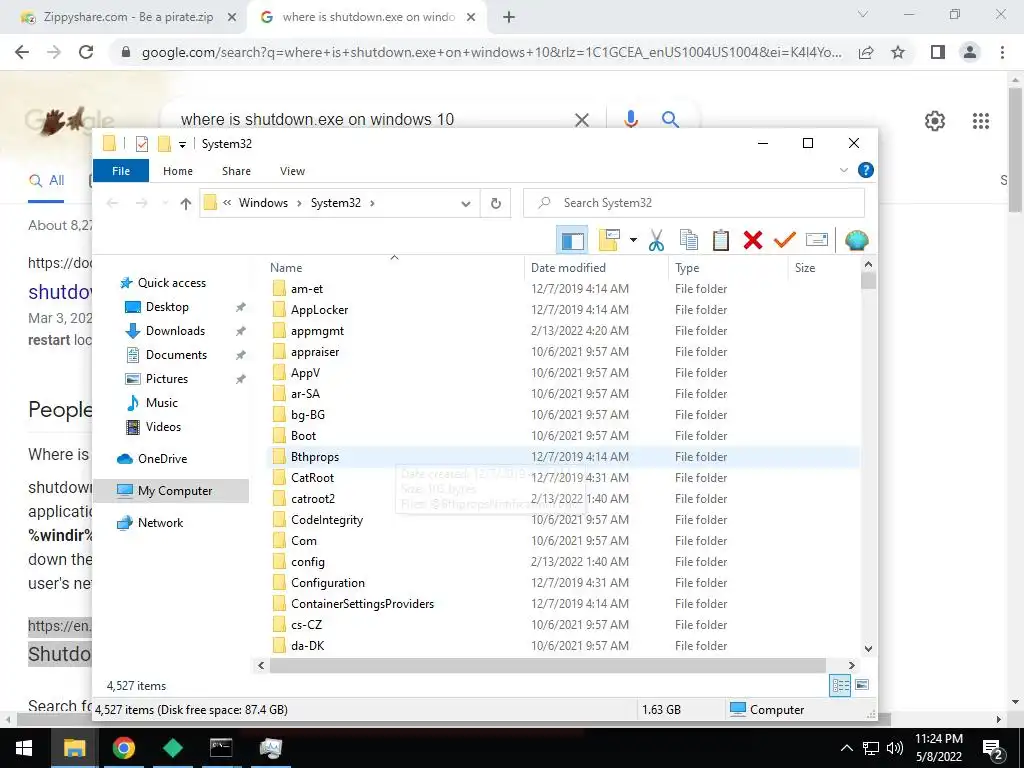Open folder options toolbar icon

tap(609, 240)
